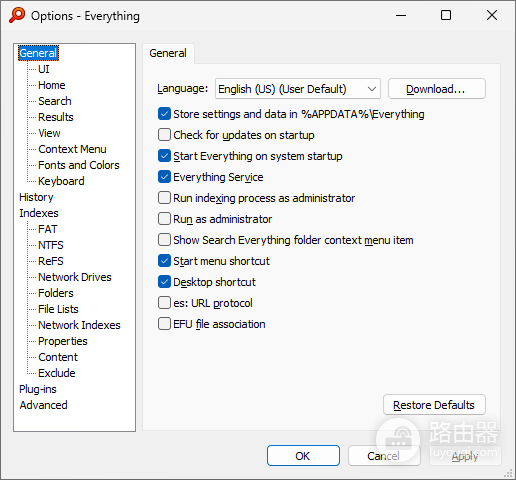
Task: Check the es: URL protocol box
Action: pos(164,303)
